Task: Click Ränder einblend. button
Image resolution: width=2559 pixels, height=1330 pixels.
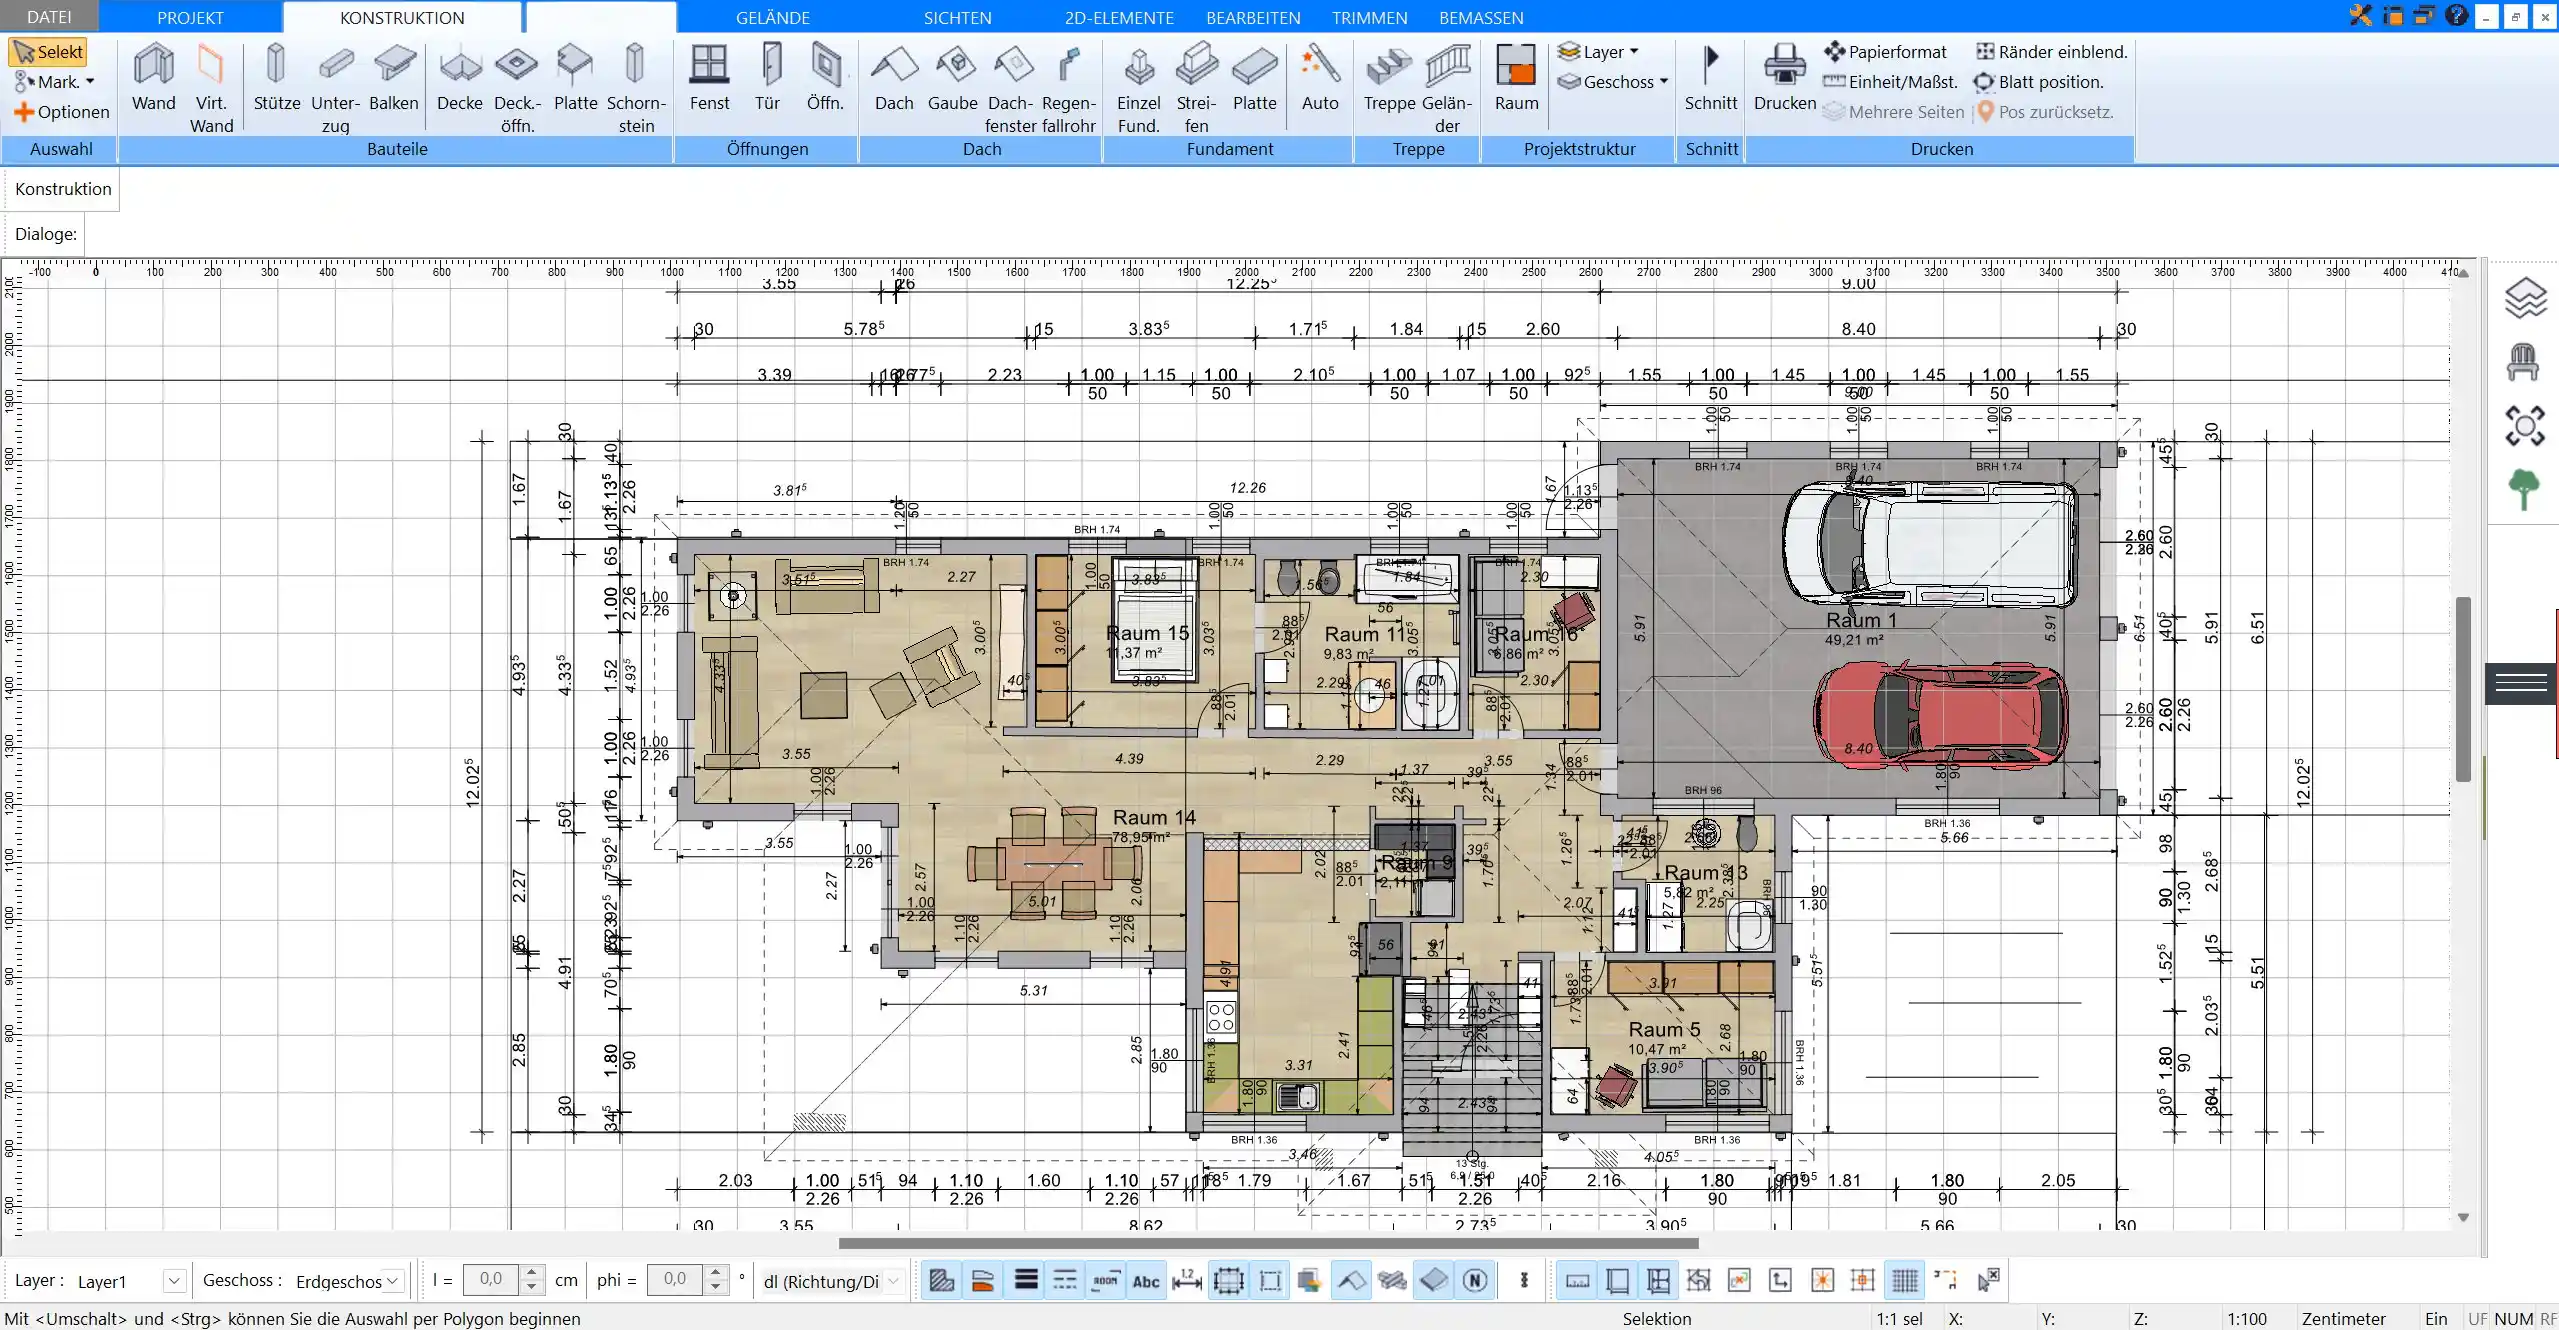Action: point(2051,52)
